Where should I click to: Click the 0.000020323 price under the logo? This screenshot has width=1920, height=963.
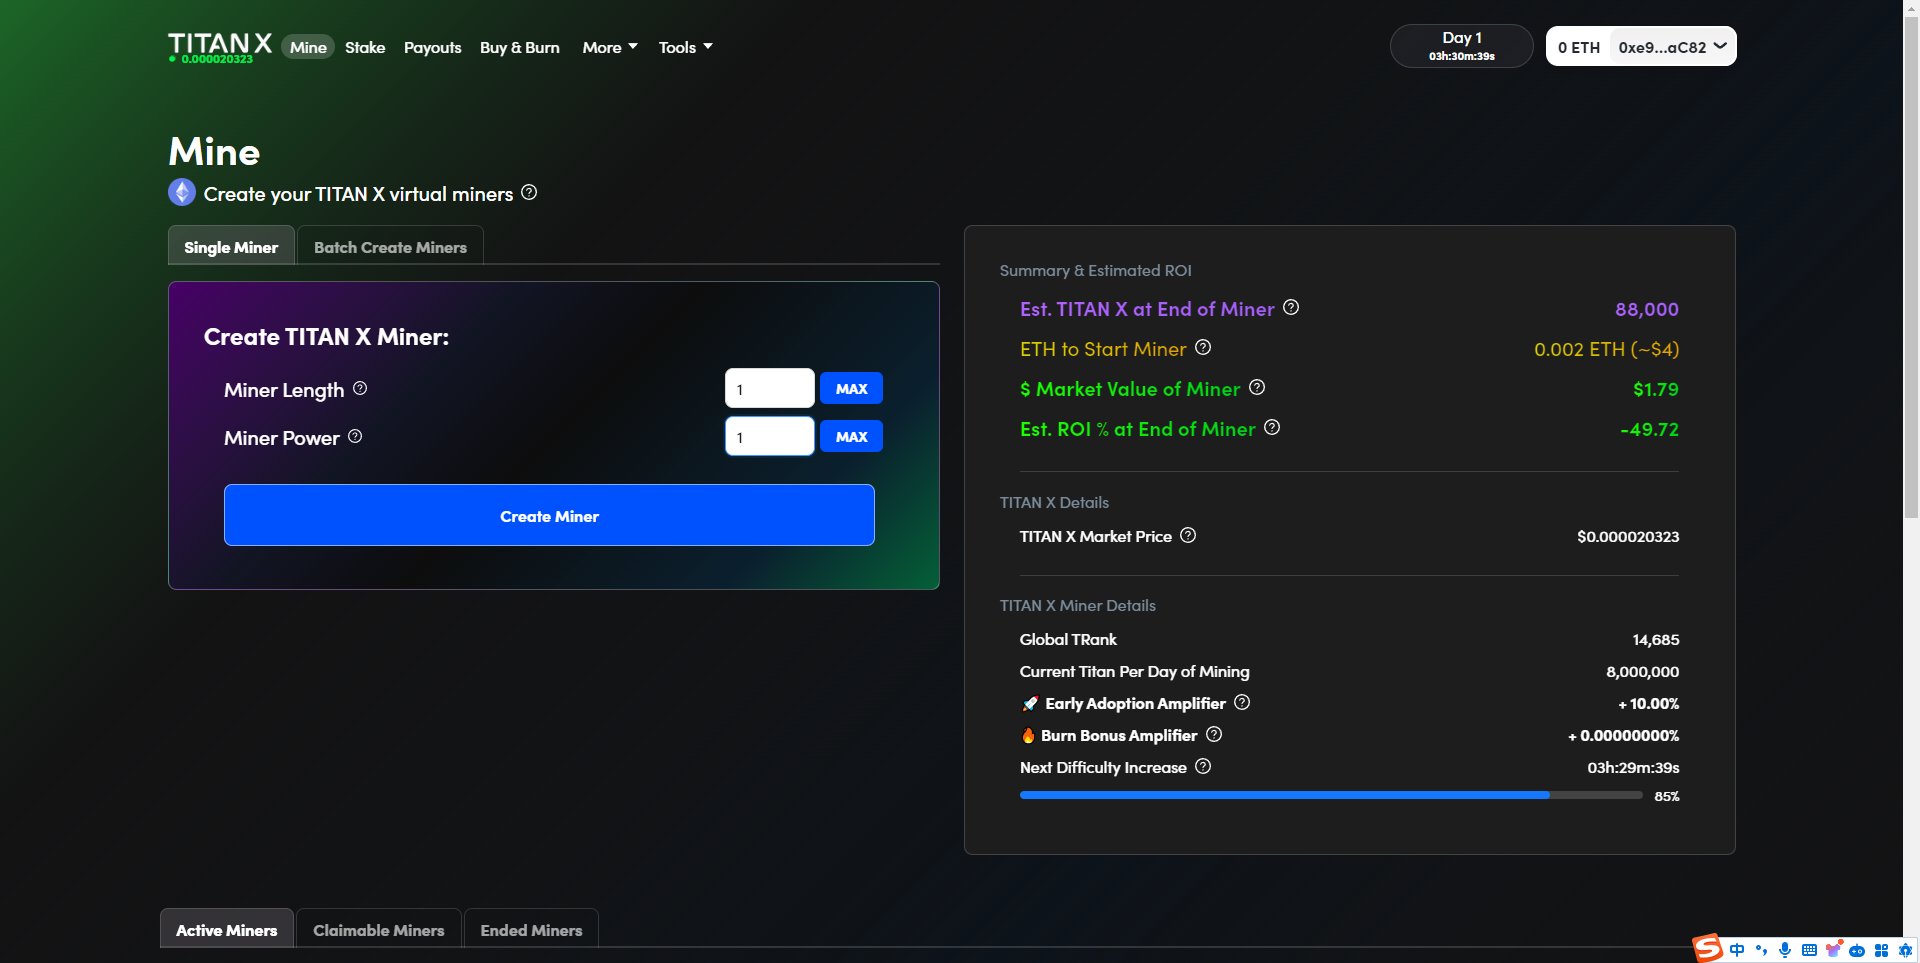pyautogui.click(x=216, y=59)
